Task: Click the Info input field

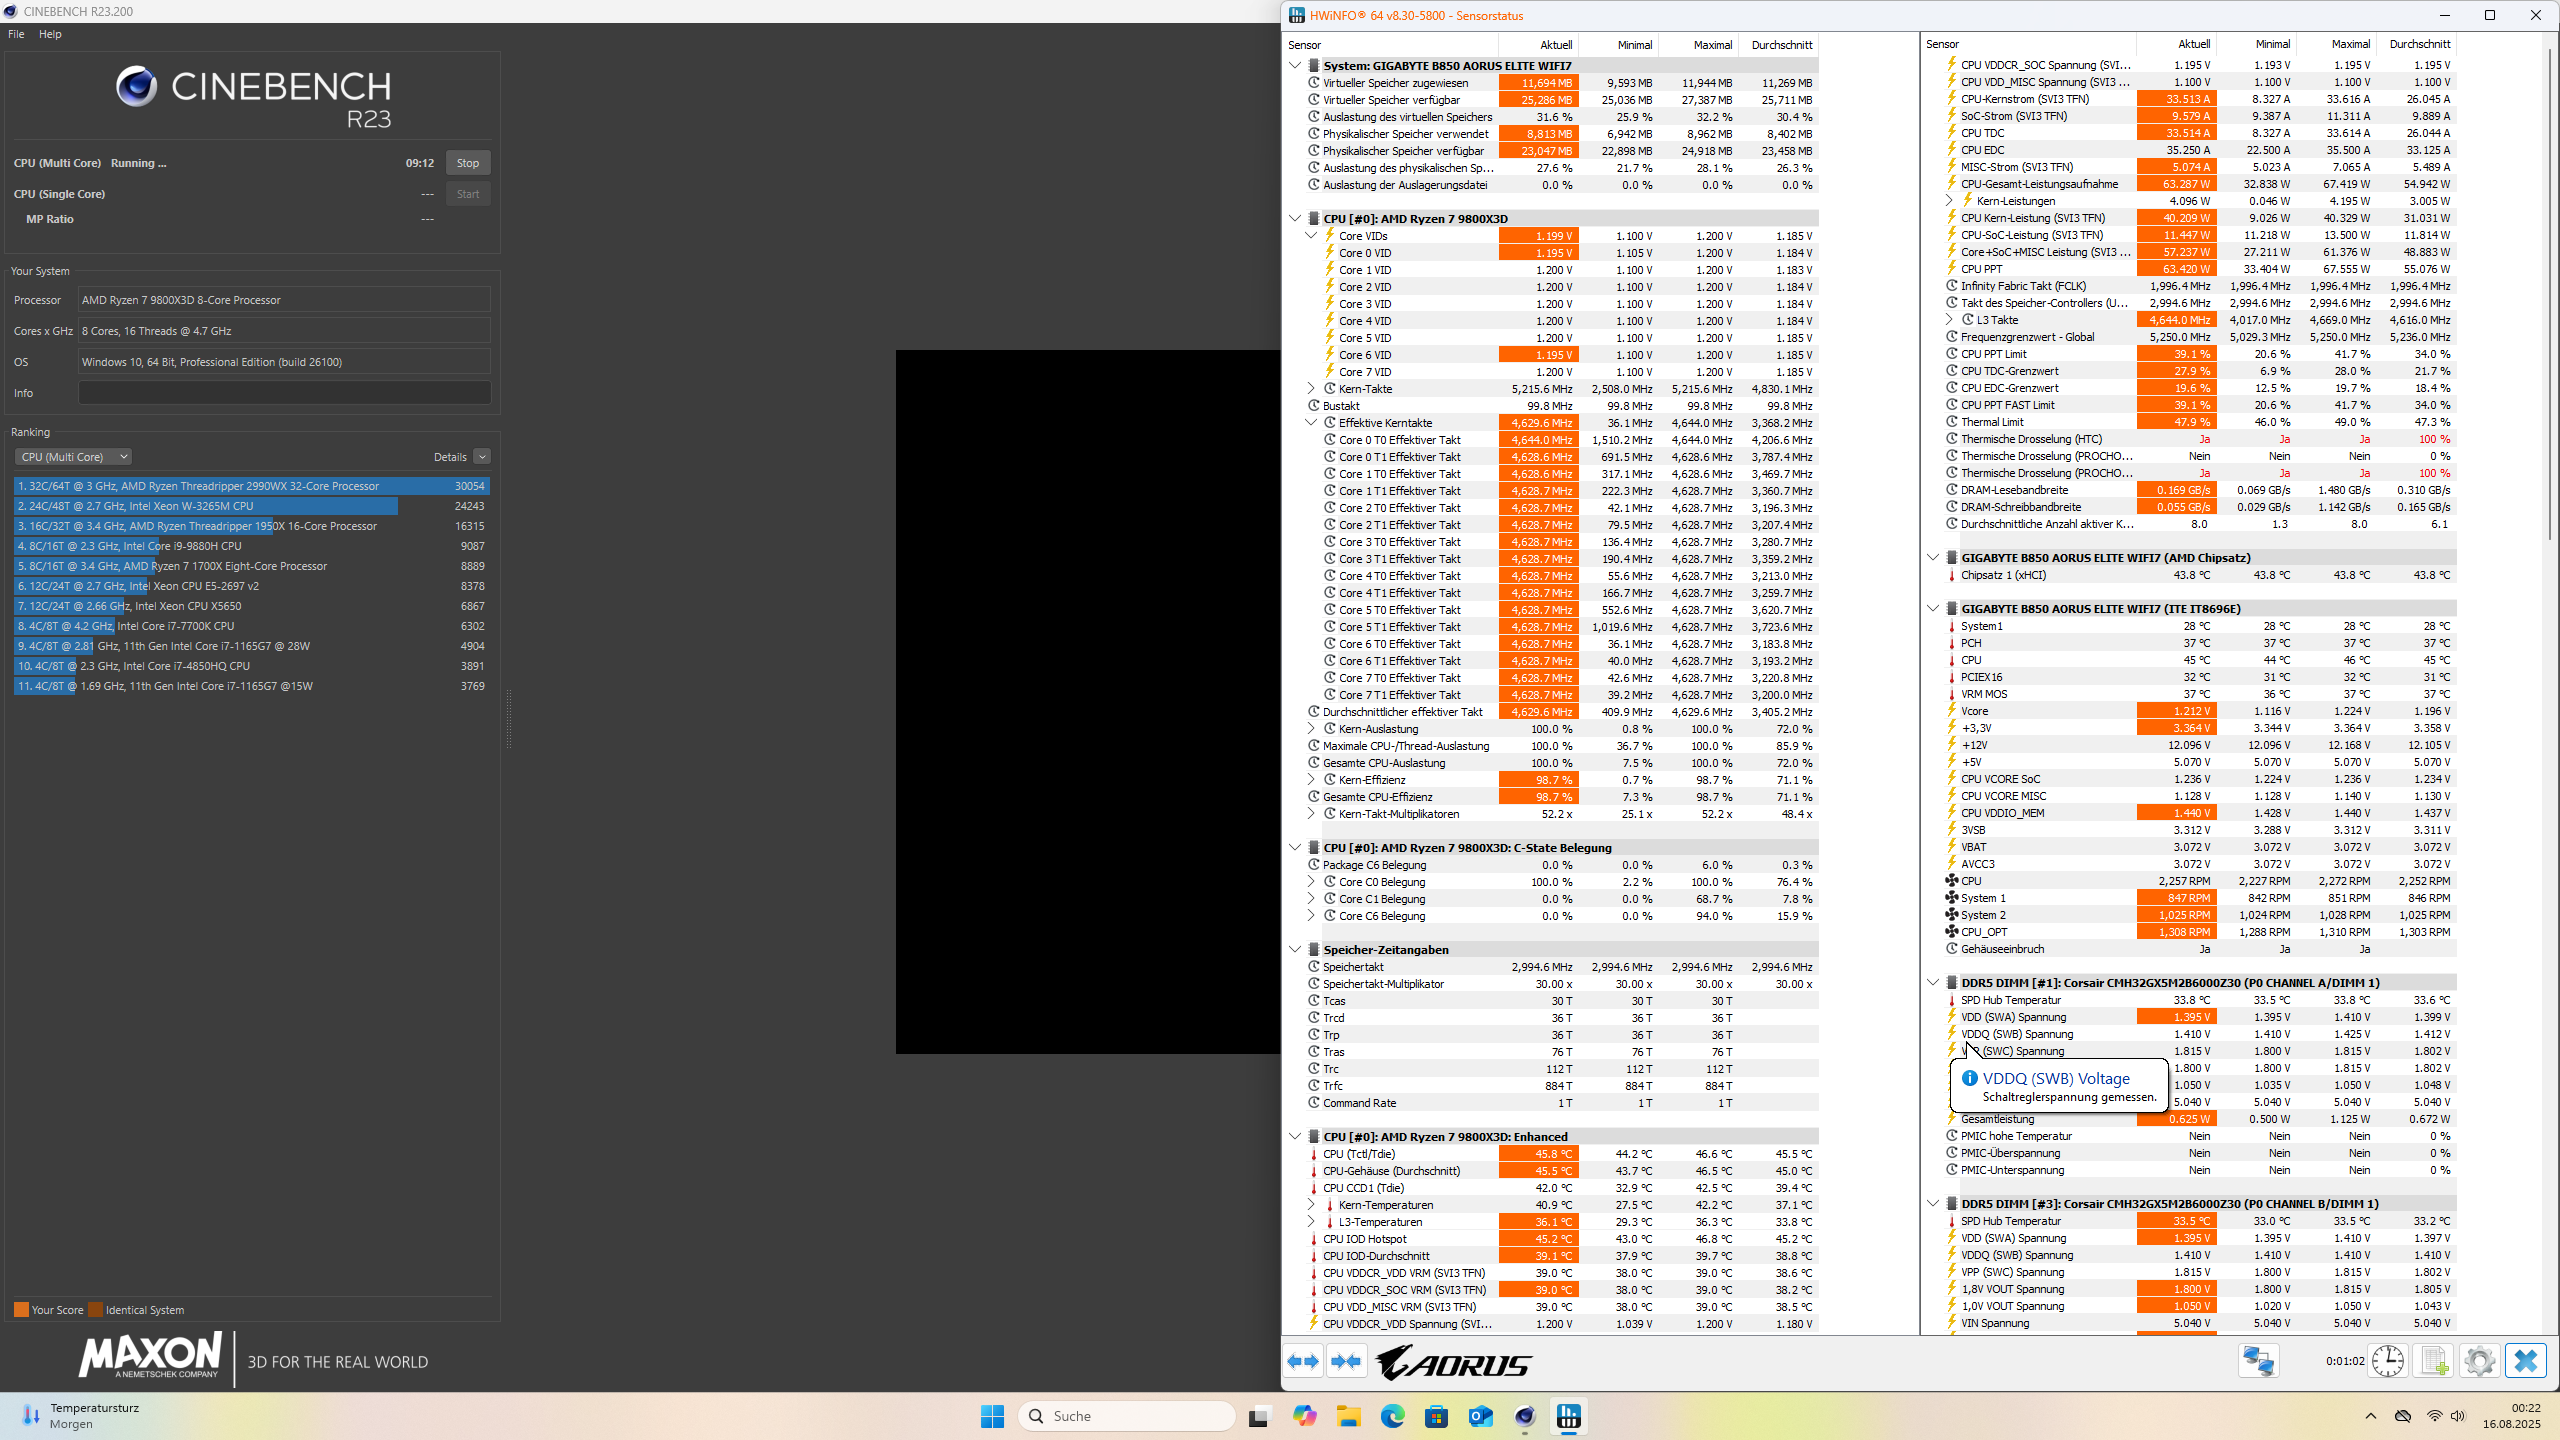Action: [x=284, y=393]
